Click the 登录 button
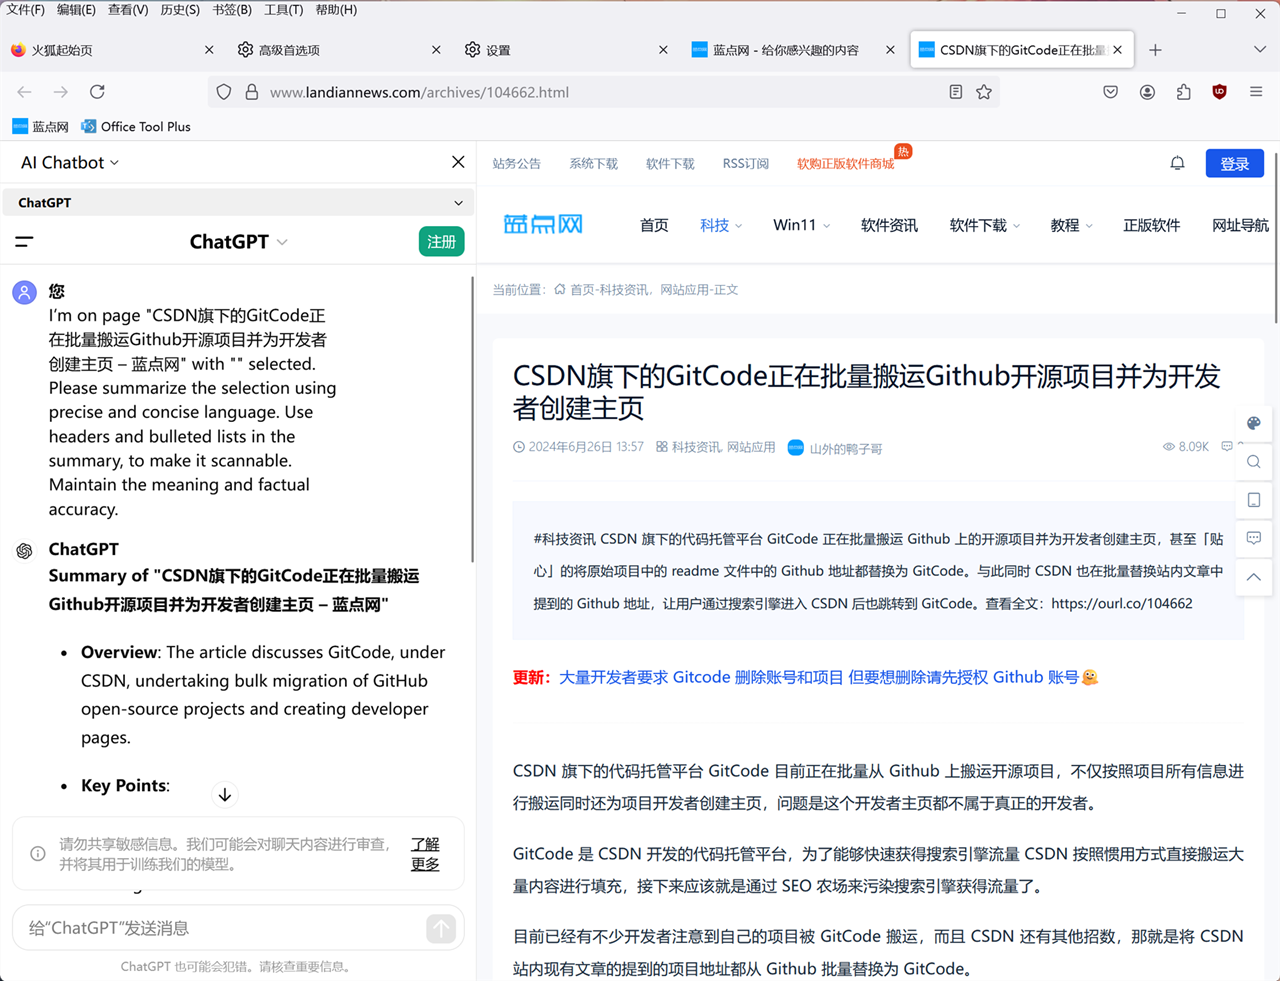1280x981 pixels. coord(1235,164)
